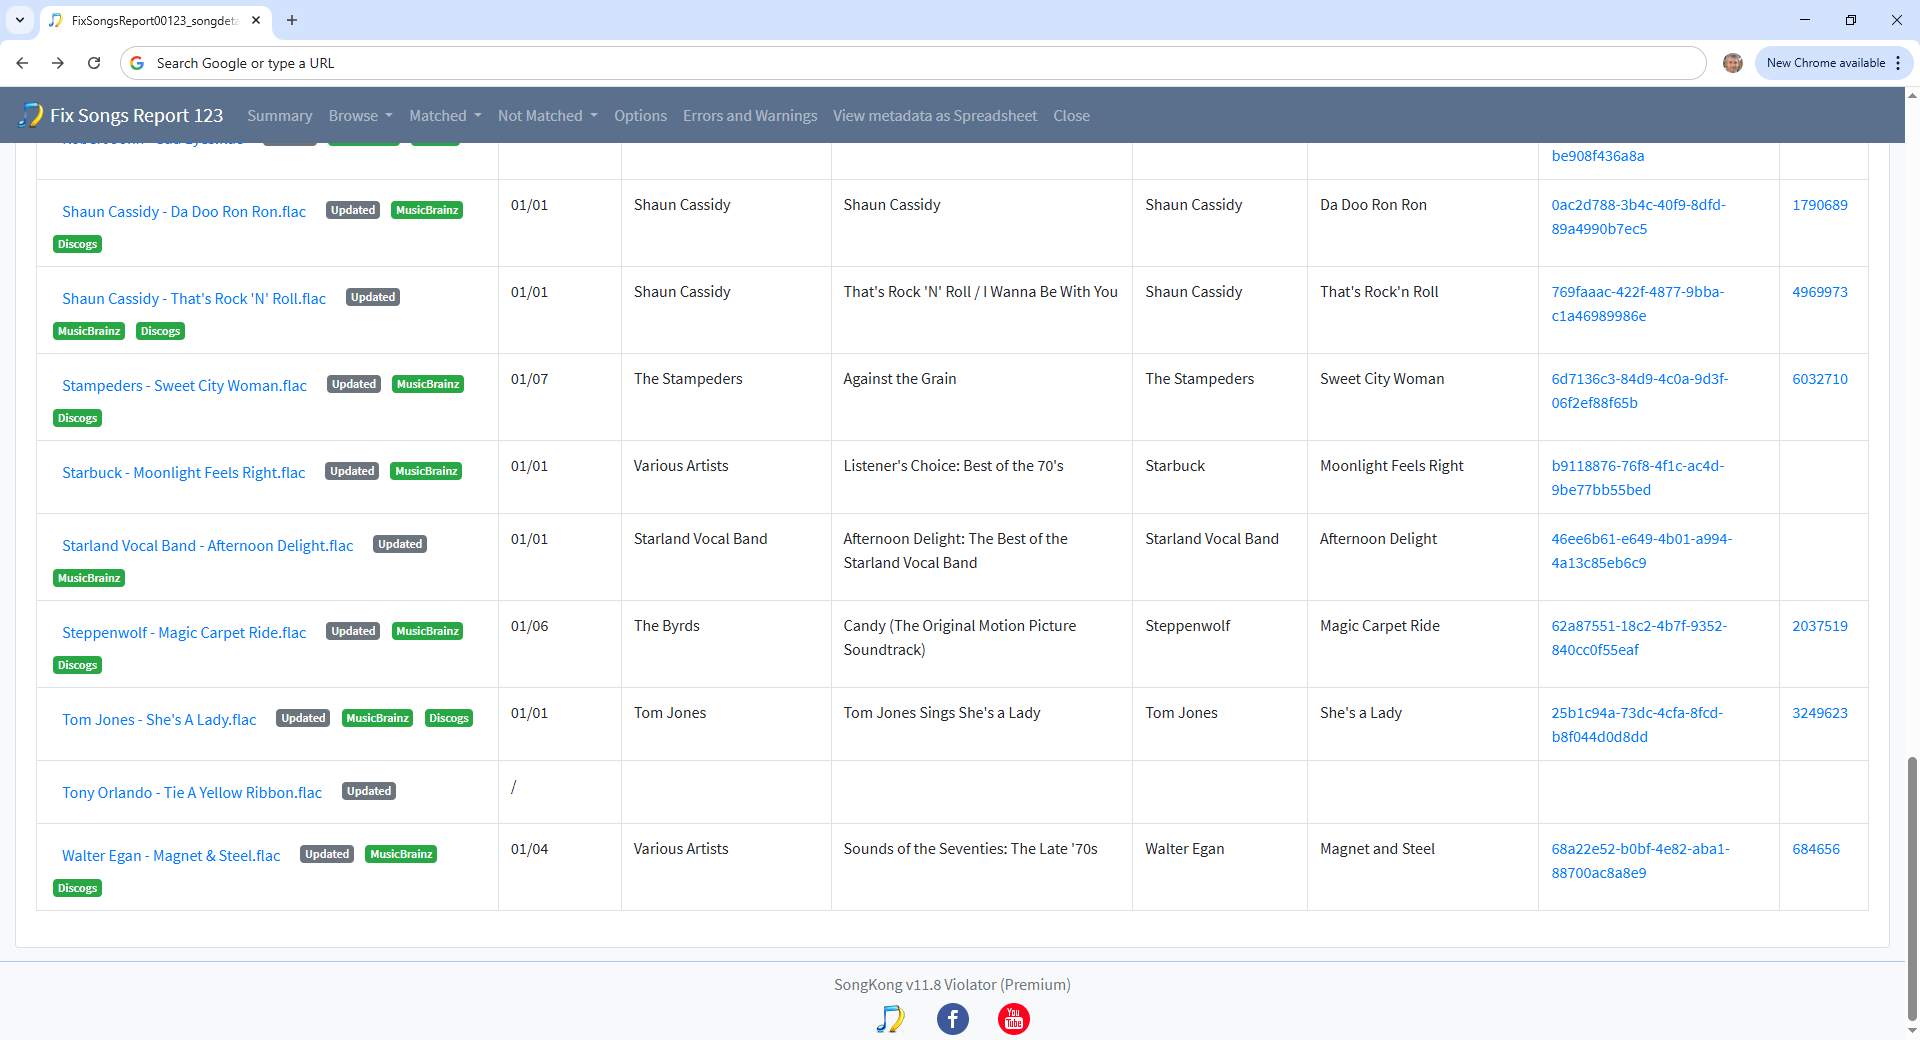
Task: Click Updated badge on Tony Orlando row
Action: 369,791
